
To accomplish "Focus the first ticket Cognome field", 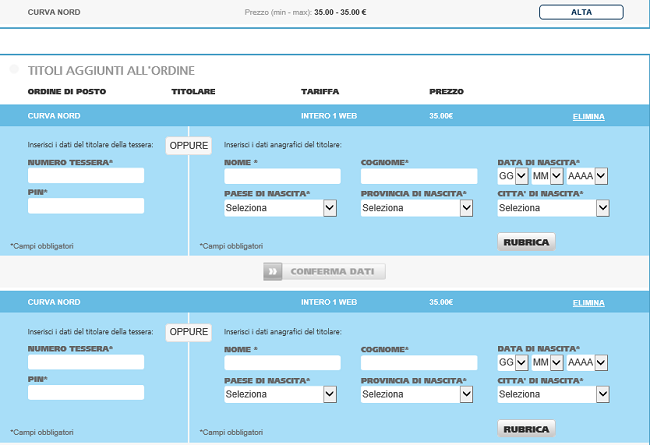I will 419,176.
